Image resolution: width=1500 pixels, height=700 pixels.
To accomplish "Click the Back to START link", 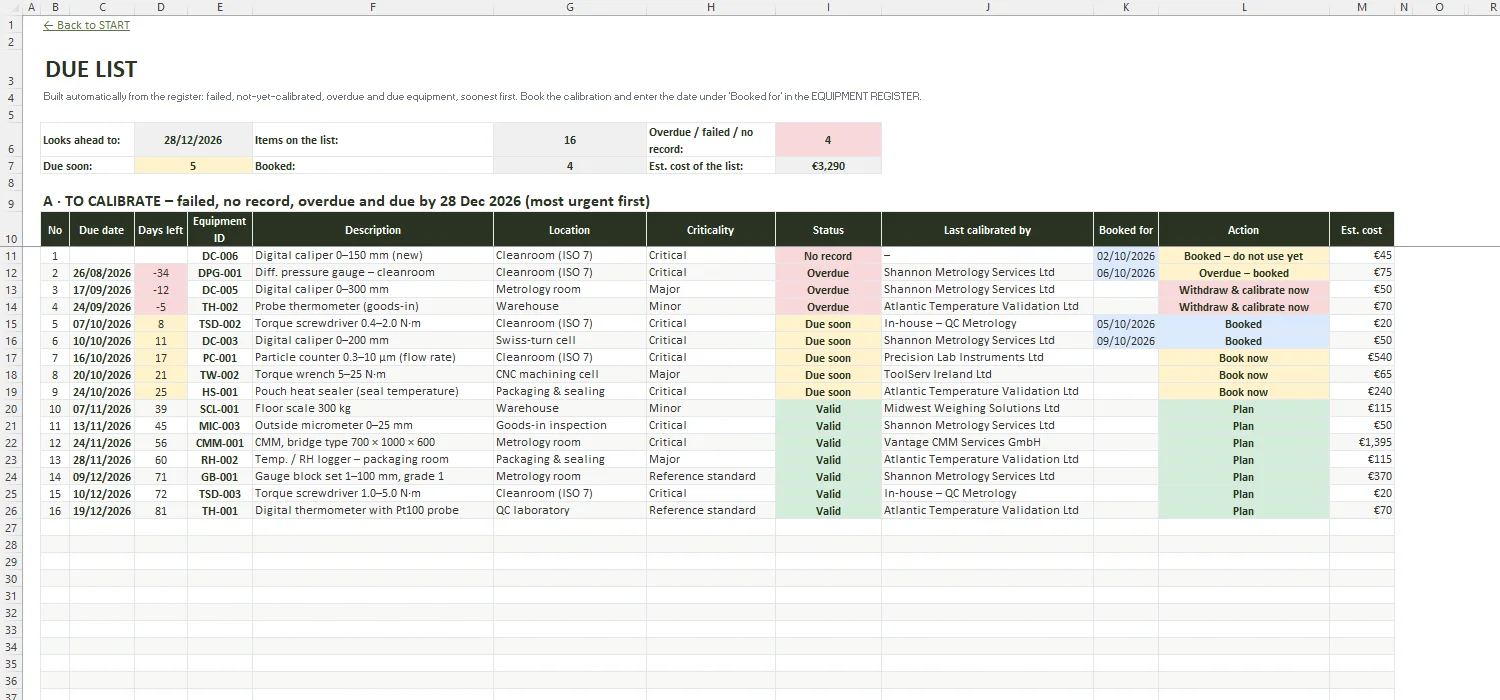I will [x=86, y=25].
